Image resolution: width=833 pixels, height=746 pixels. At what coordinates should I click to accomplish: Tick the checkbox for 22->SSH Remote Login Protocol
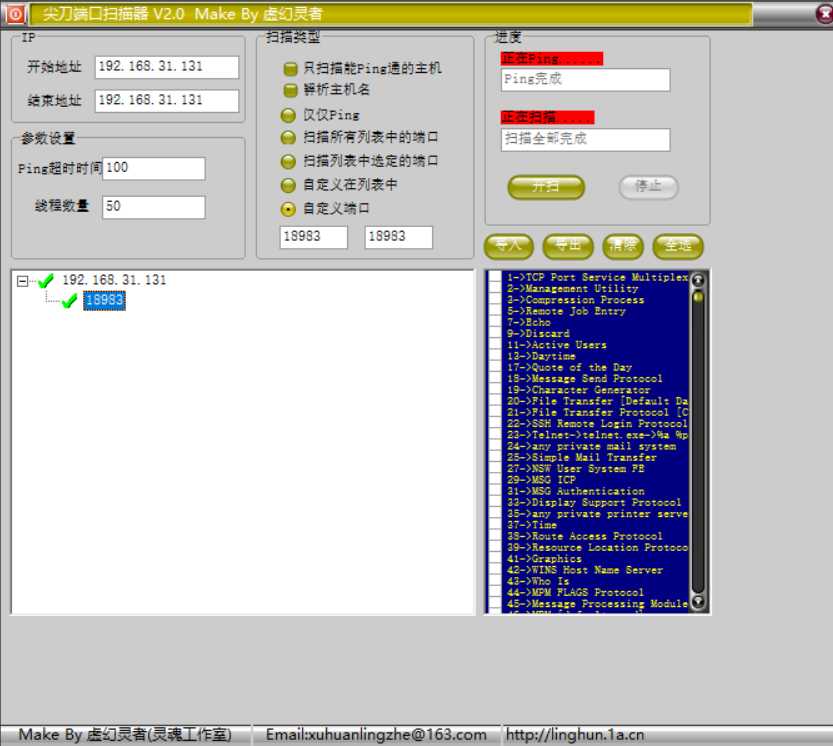pos(495,423)
